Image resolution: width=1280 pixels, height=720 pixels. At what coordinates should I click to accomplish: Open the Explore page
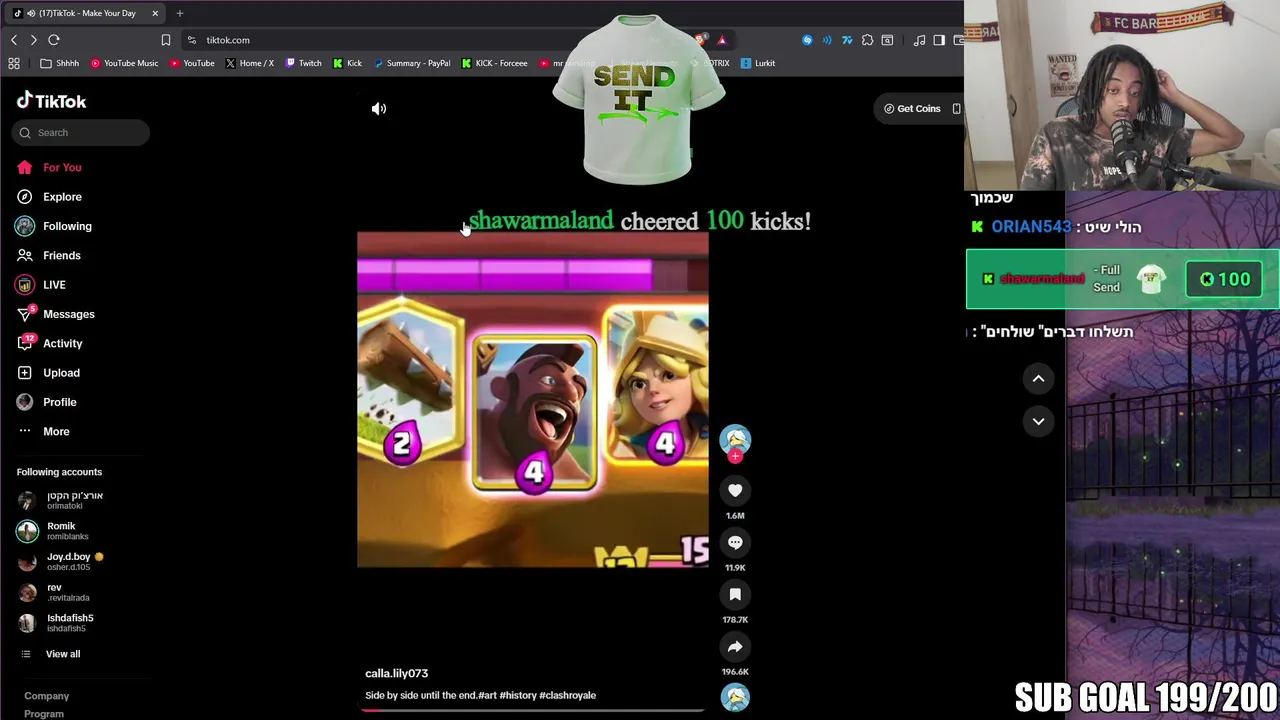pyautogui.click(x=62, y=197)
